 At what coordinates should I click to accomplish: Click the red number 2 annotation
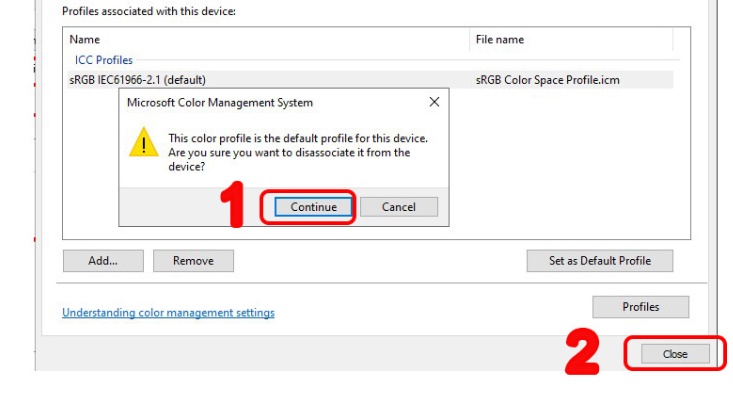point(582,352)
